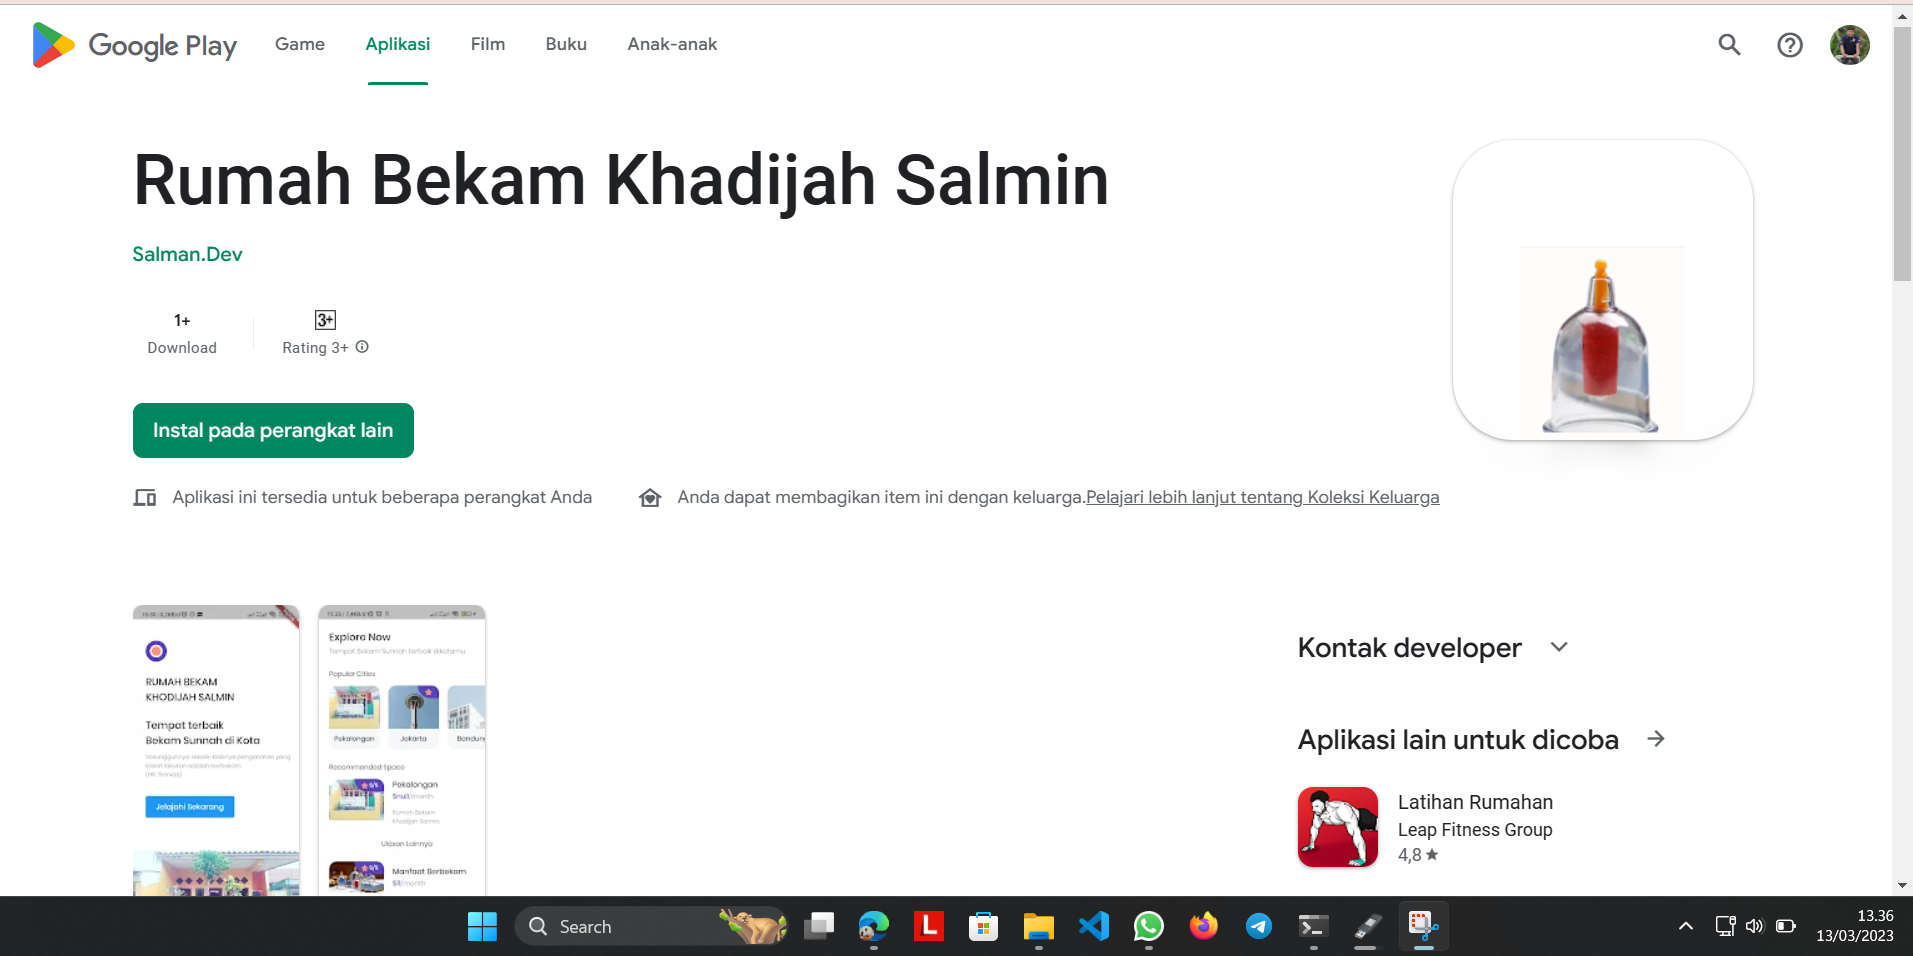This screenshot has width=1913, height=956.
Task: Open WhatsApp from the taskbar
Action: point(1148,926)
